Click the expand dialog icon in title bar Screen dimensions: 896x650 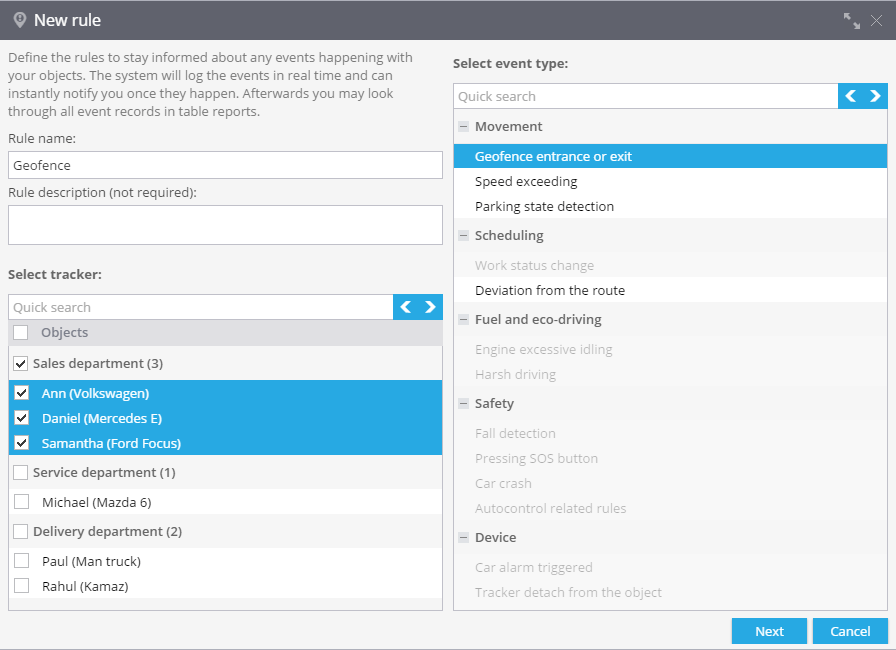pos(851,21)
